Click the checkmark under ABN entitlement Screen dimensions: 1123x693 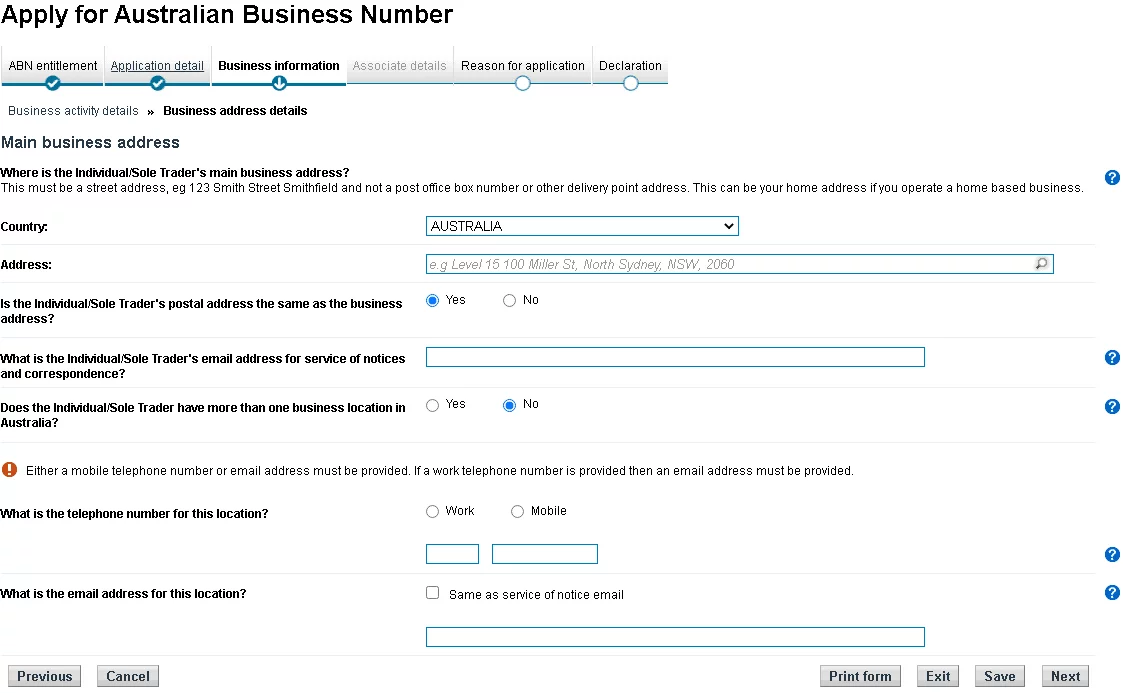click(x=52, y=84)
